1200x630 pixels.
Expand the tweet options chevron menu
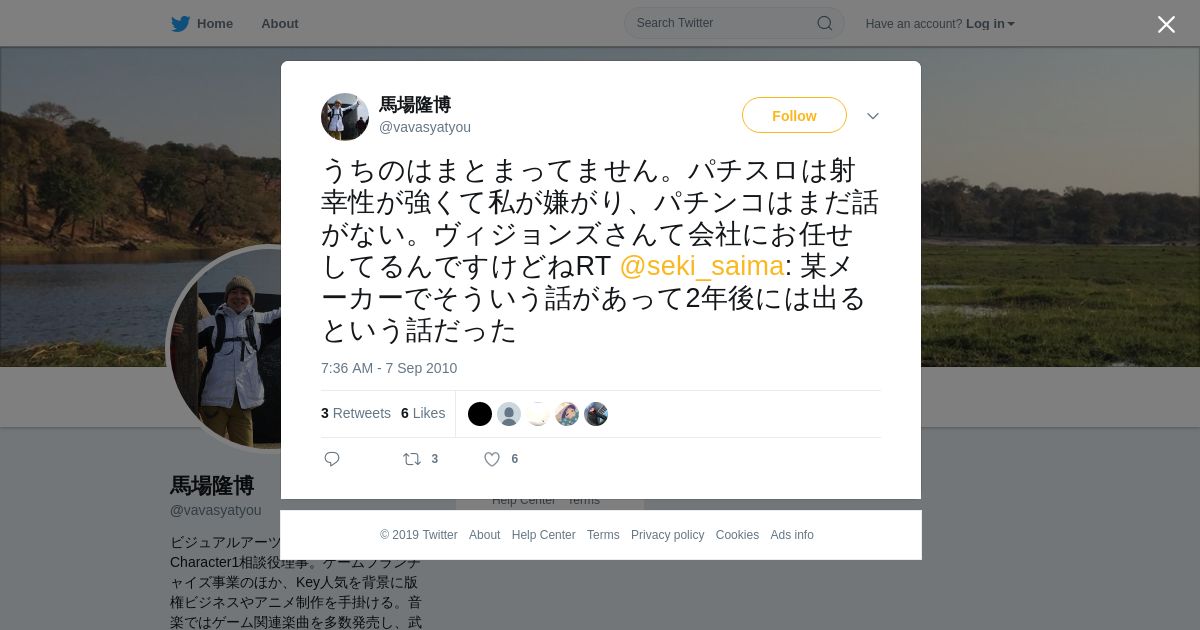pos(873,116)
